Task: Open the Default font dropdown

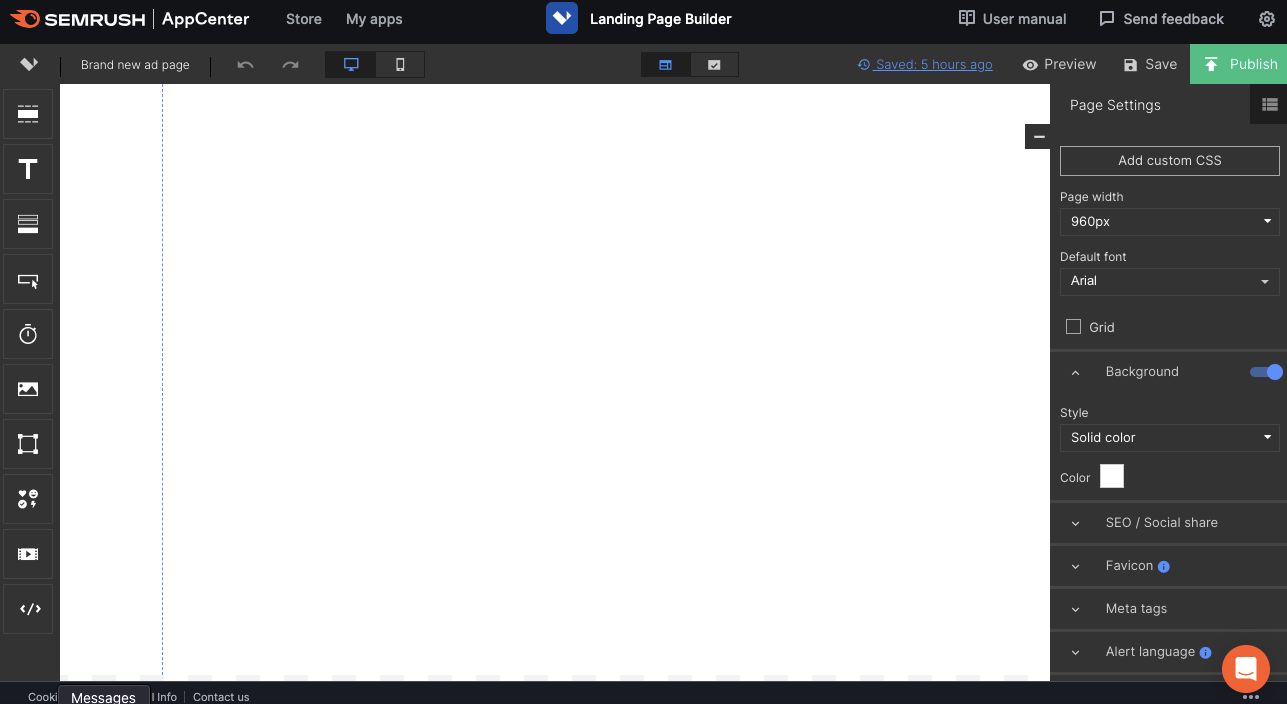Action: (x=1169, y=281)
